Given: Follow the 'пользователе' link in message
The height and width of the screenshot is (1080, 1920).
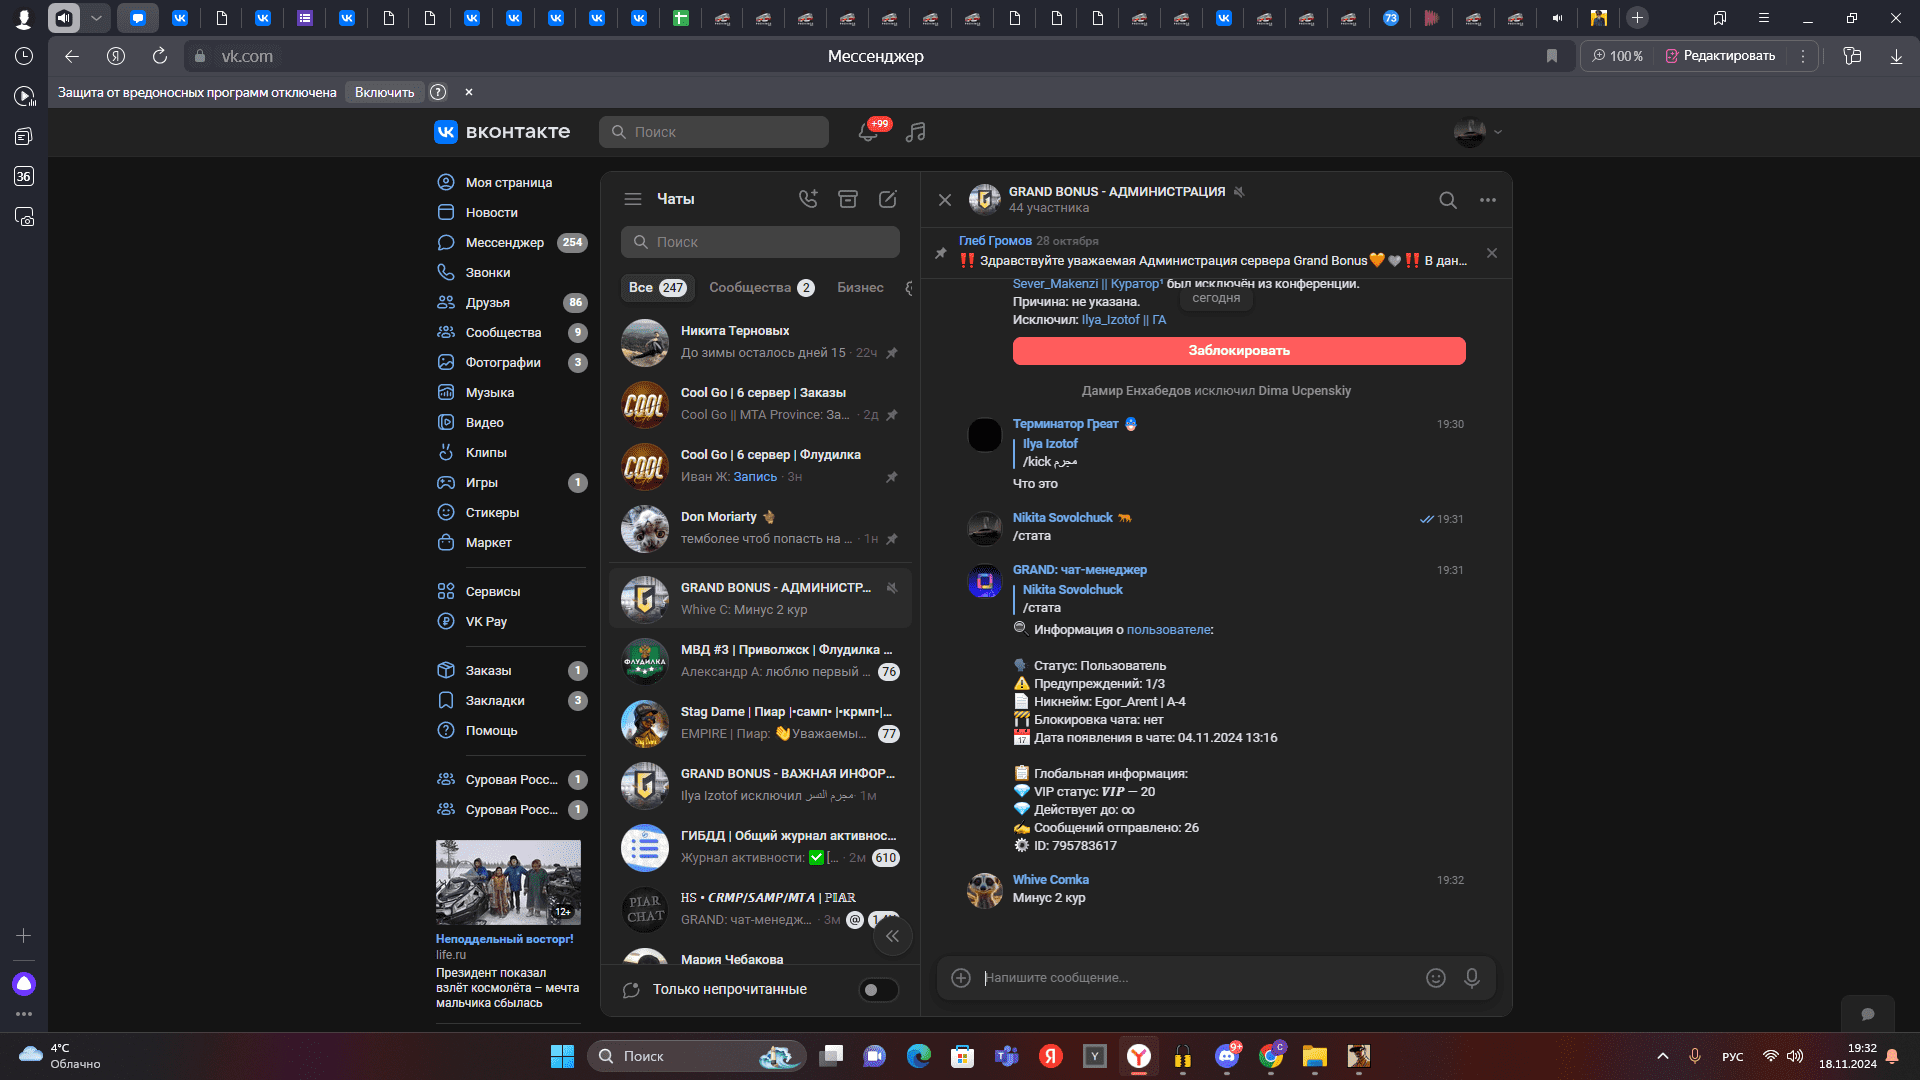Looking at the screenshot, I should (x=1168, y=630).
